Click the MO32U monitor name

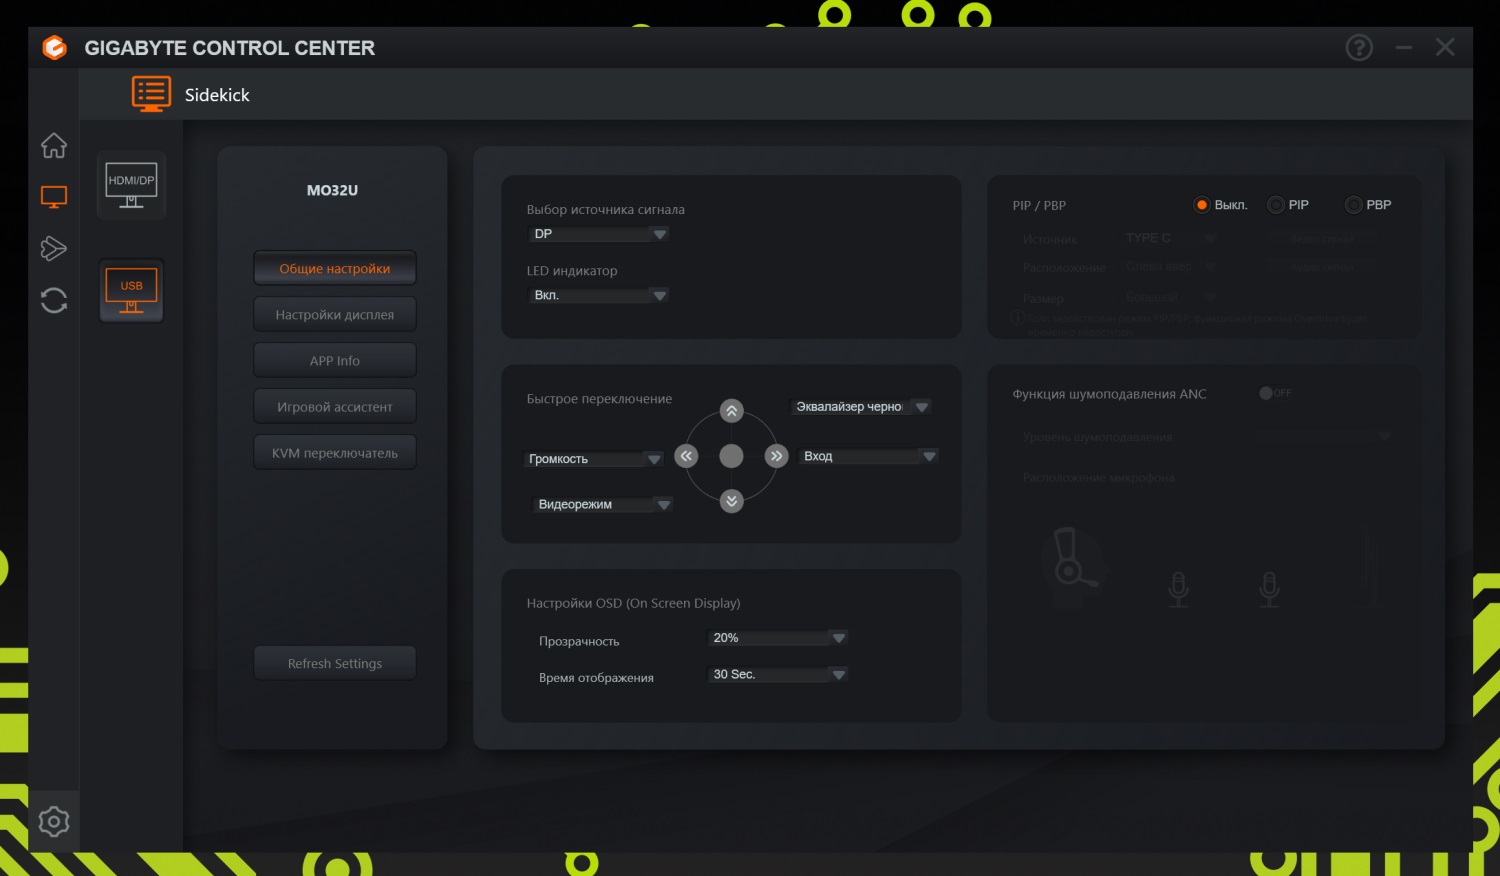pyautogui.click(x=332, y=190)
